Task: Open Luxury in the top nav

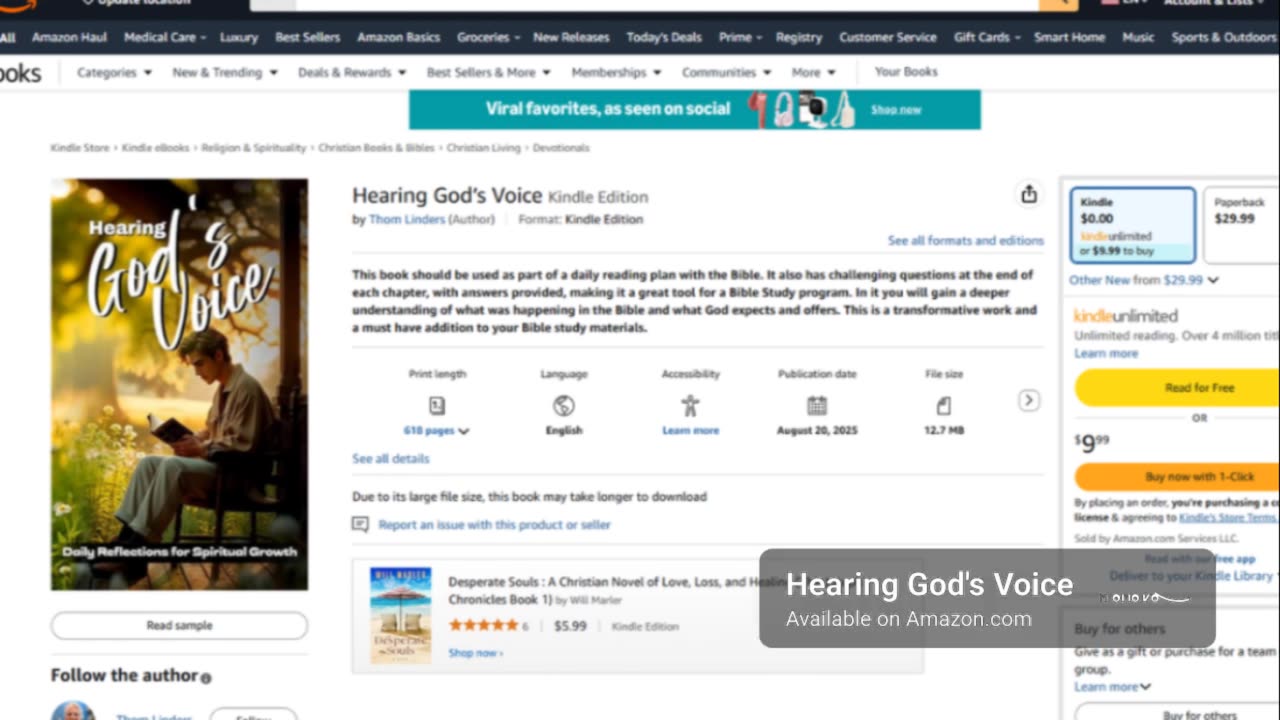Action: pos(239,37)
